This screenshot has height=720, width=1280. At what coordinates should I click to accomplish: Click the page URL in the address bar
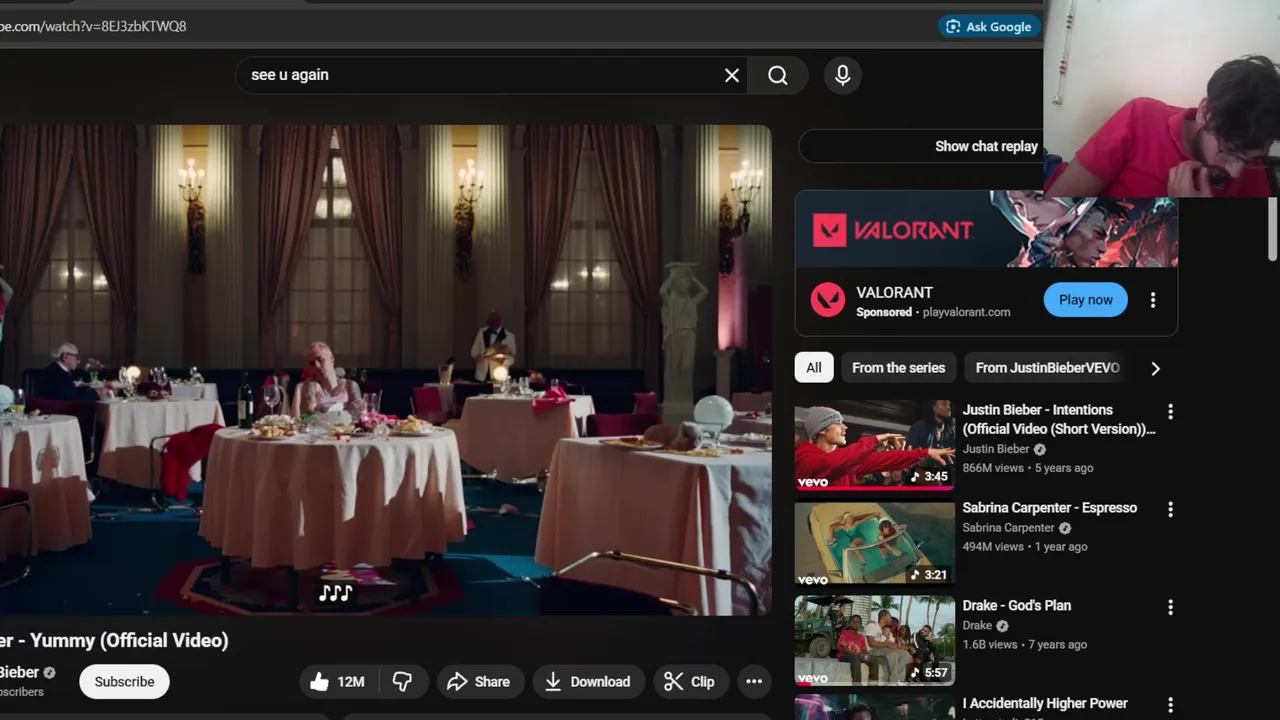(93, 26)
